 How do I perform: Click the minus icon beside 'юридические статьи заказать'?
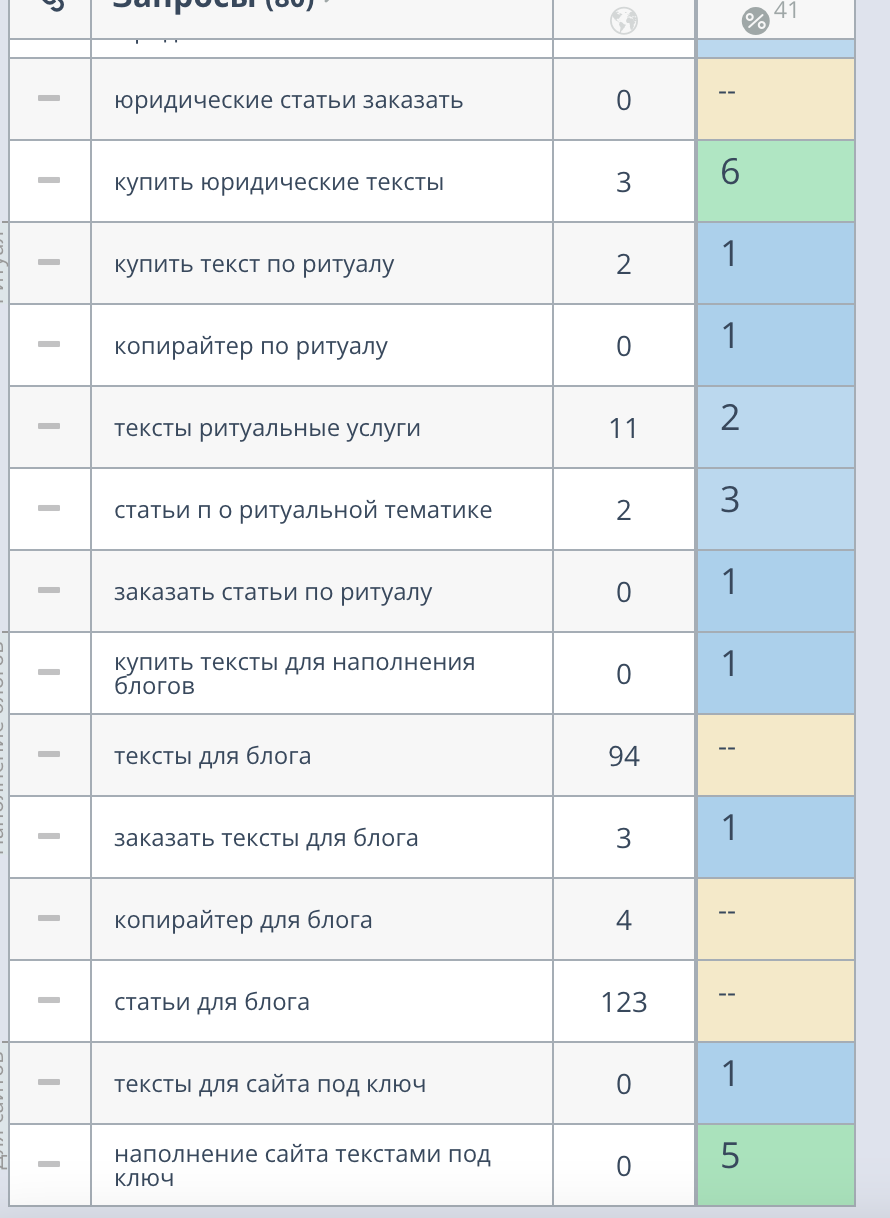tap(49, 98)
